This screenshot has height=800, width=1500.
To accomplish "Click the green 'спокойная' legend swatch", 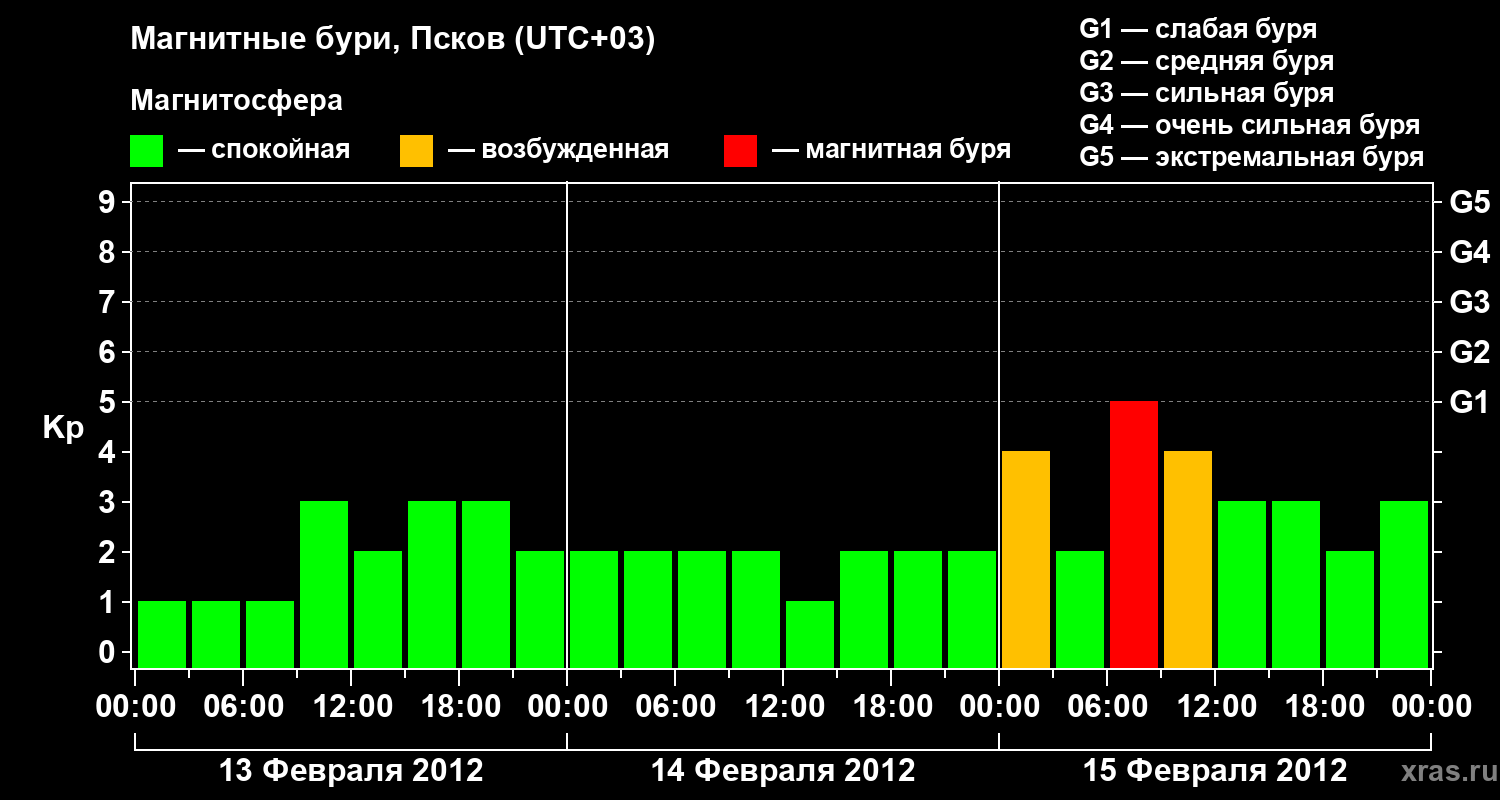I will click(146, 151).
